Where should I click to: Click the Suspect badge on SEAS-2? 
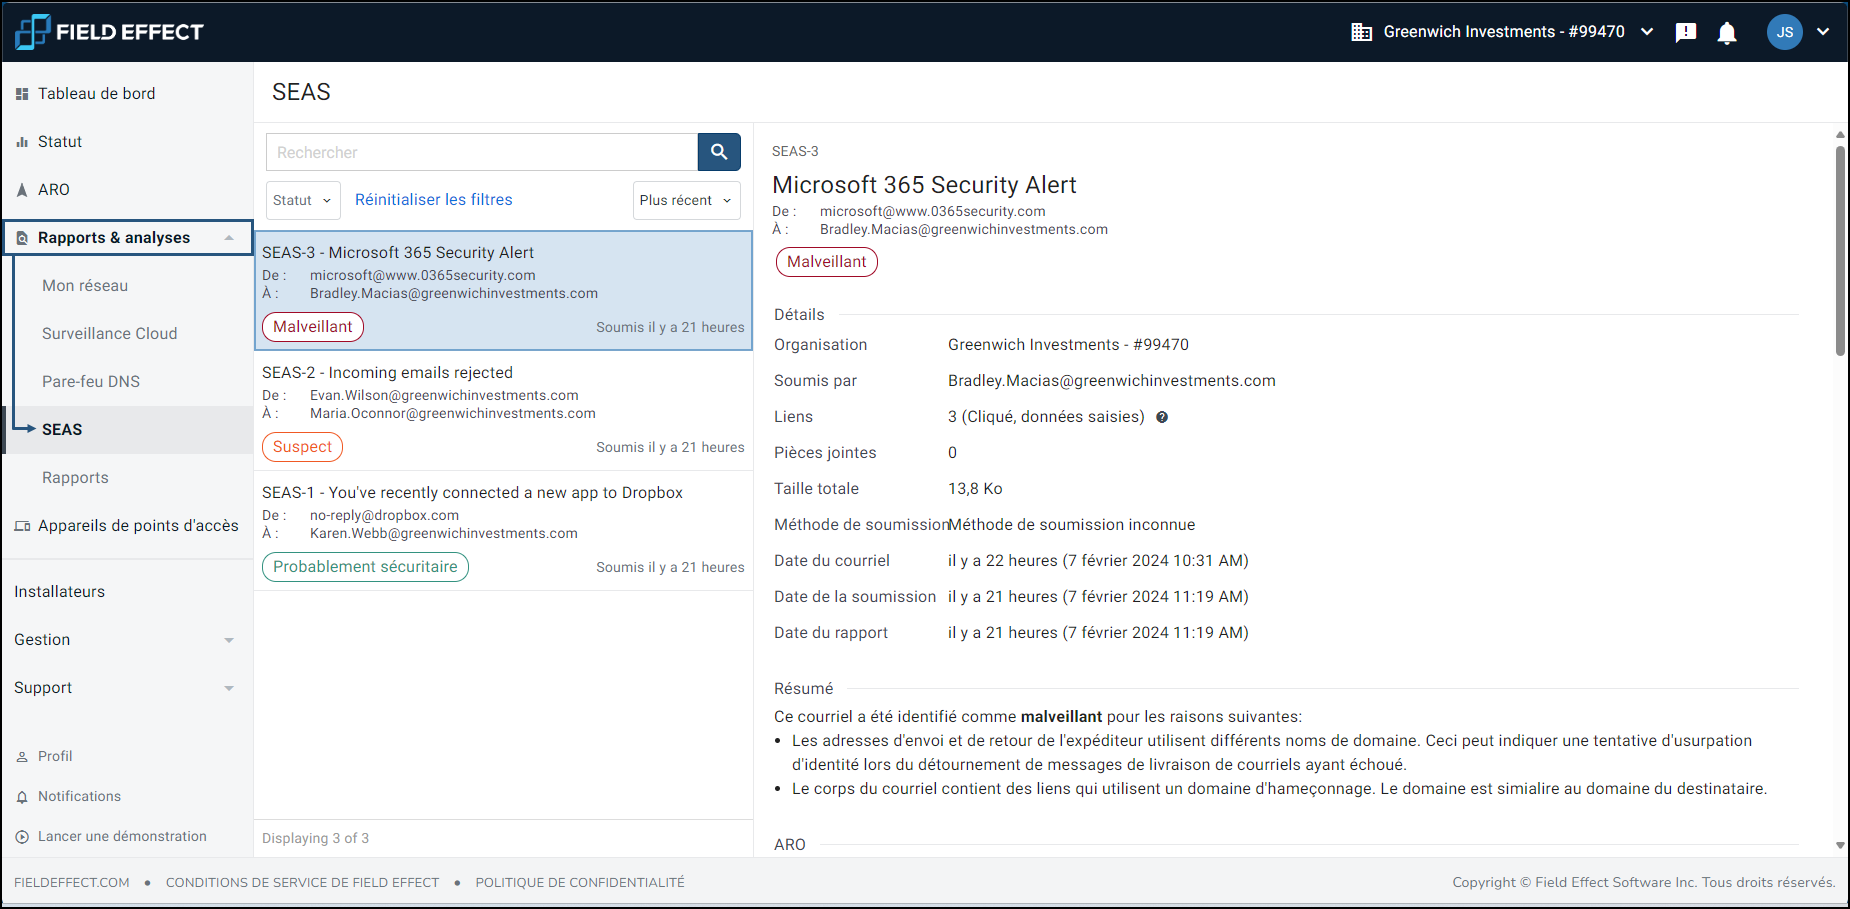(x=302, y=447)
